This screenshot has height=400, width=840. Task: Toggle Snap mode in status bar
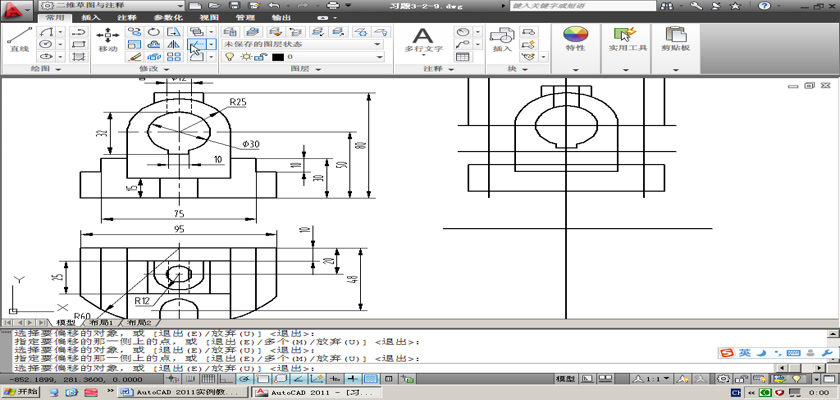191,379
